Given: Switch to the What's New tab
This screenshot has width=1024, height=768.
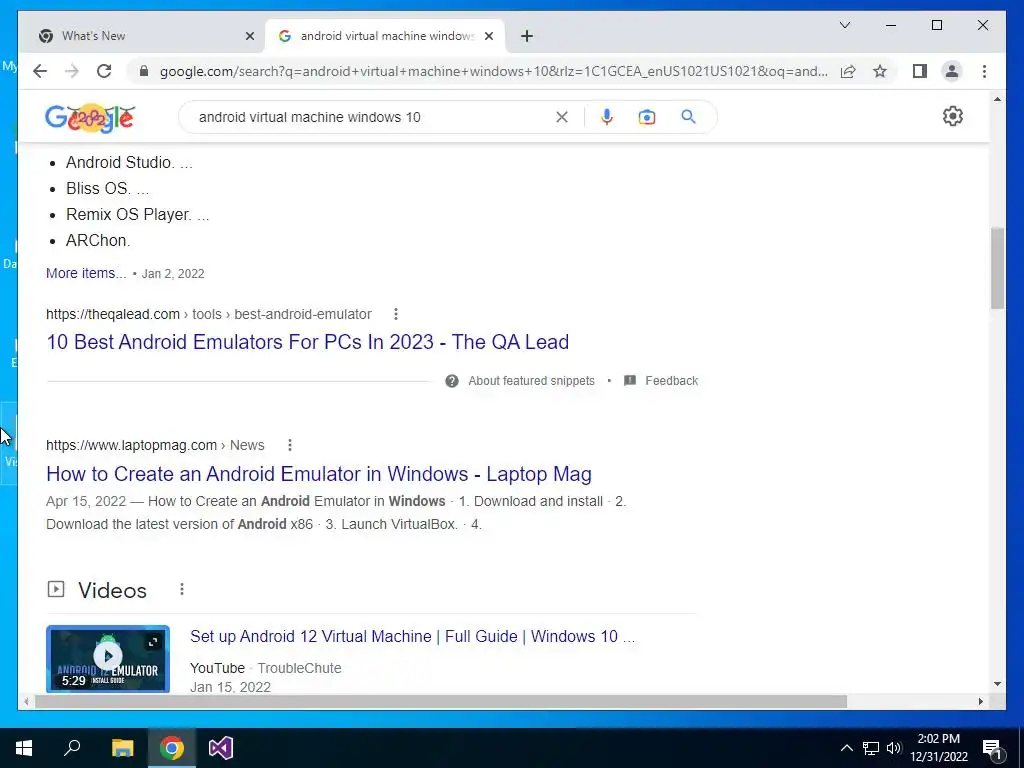Looking at the screenshot, I should (142, 36).
